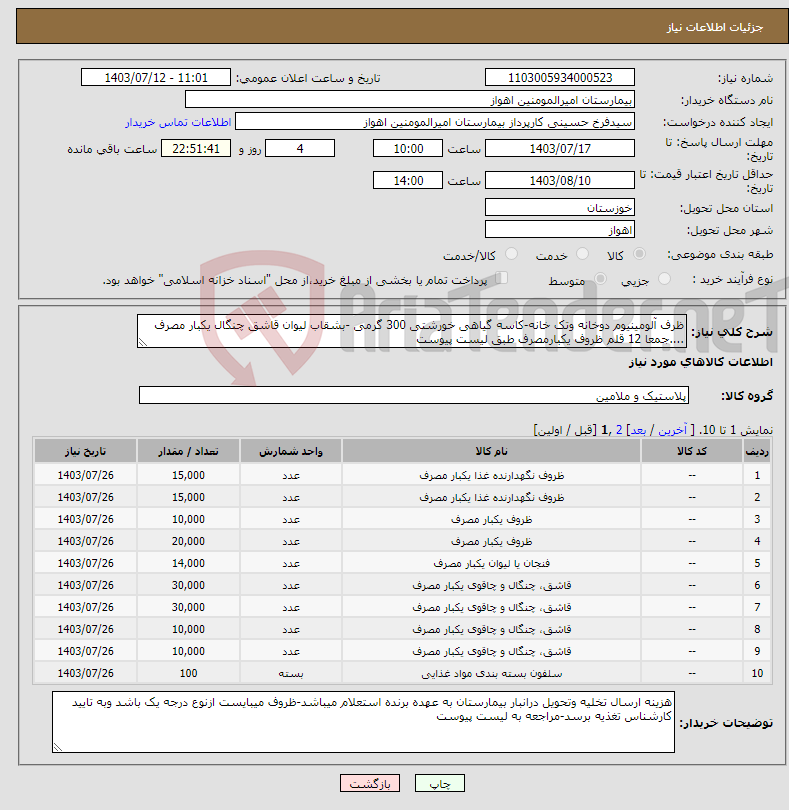Click the remaining time 22:51:41 field
Image resolution: width=789 pixels, height=810 pixels.
(x=196, y=149)
